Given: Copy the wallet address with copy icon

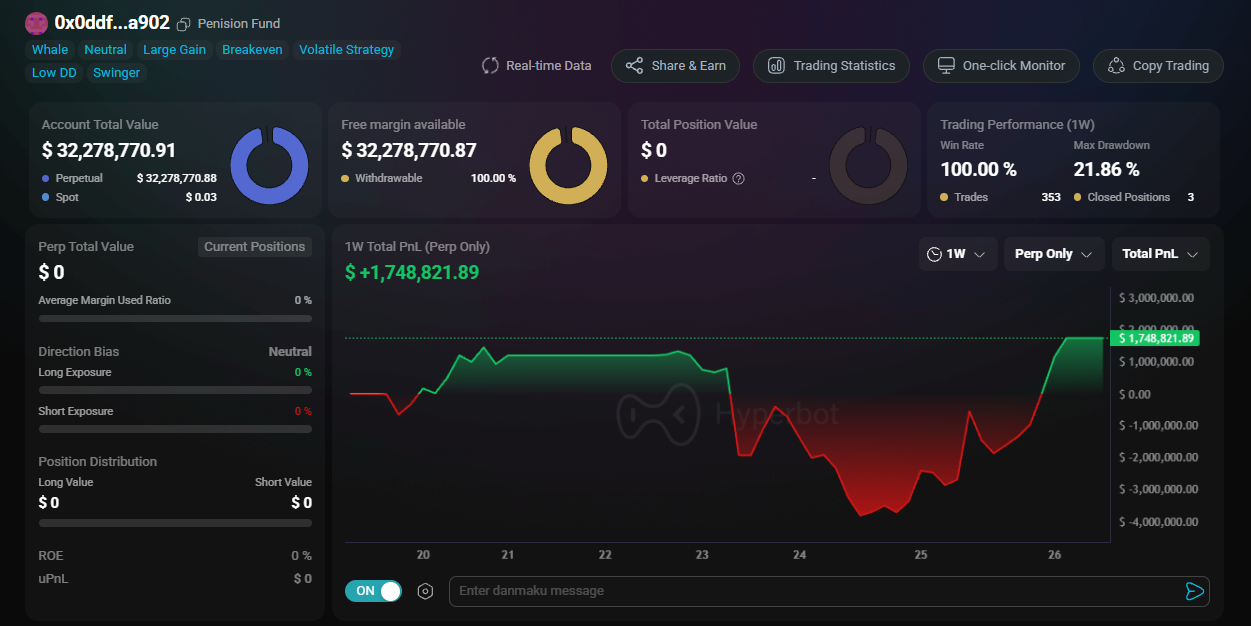Looking at the screenshot, I should (183, 24).
